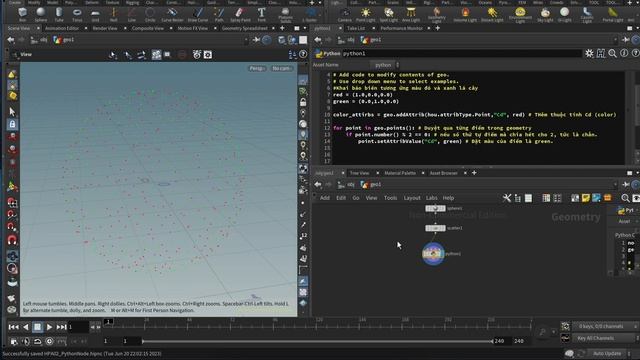Select the Box shelf tool
Image resolution: width=640 pixels, height=360 pixels.
click(22, 14)
